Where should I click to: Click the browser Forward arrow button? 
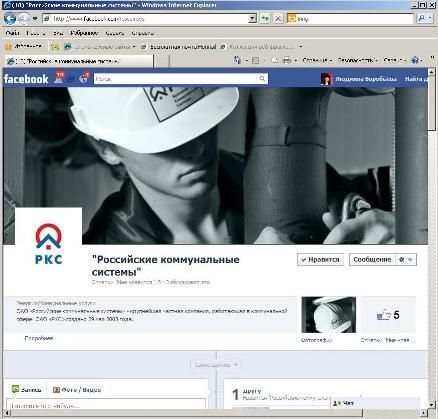click(x=23, y=19)
